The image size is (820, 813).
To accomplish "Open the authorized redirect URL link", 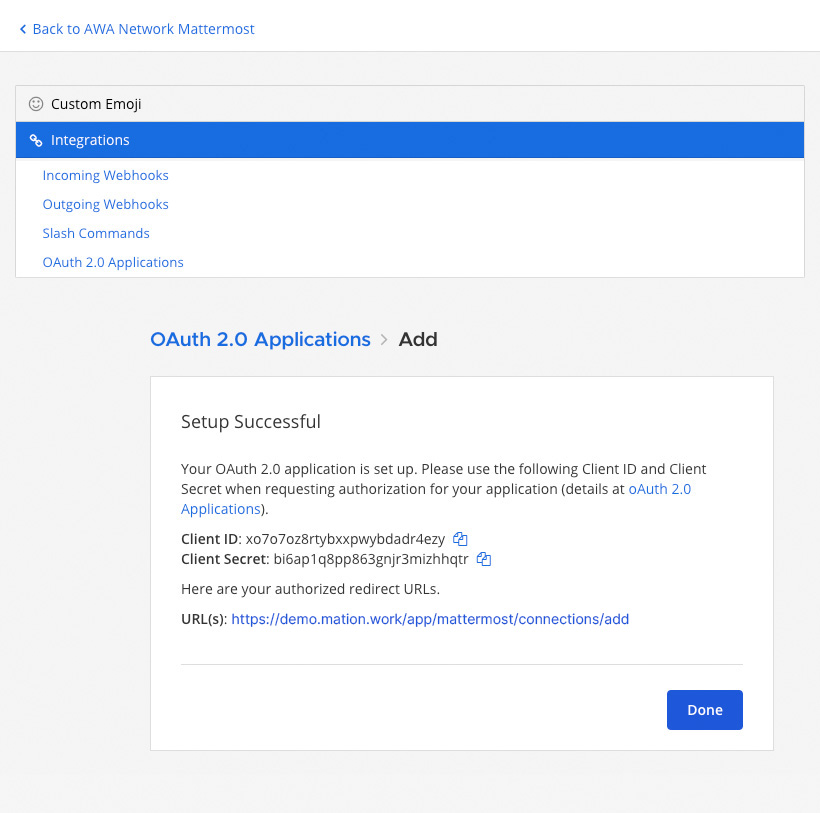I will [x=430, y=619].
